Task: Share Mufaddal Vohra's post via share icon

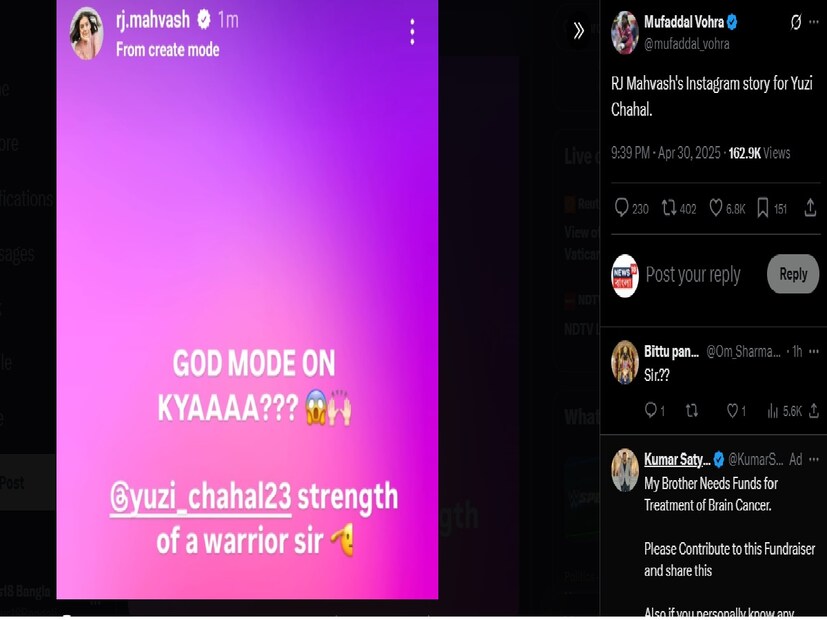Action: [810, 208]
